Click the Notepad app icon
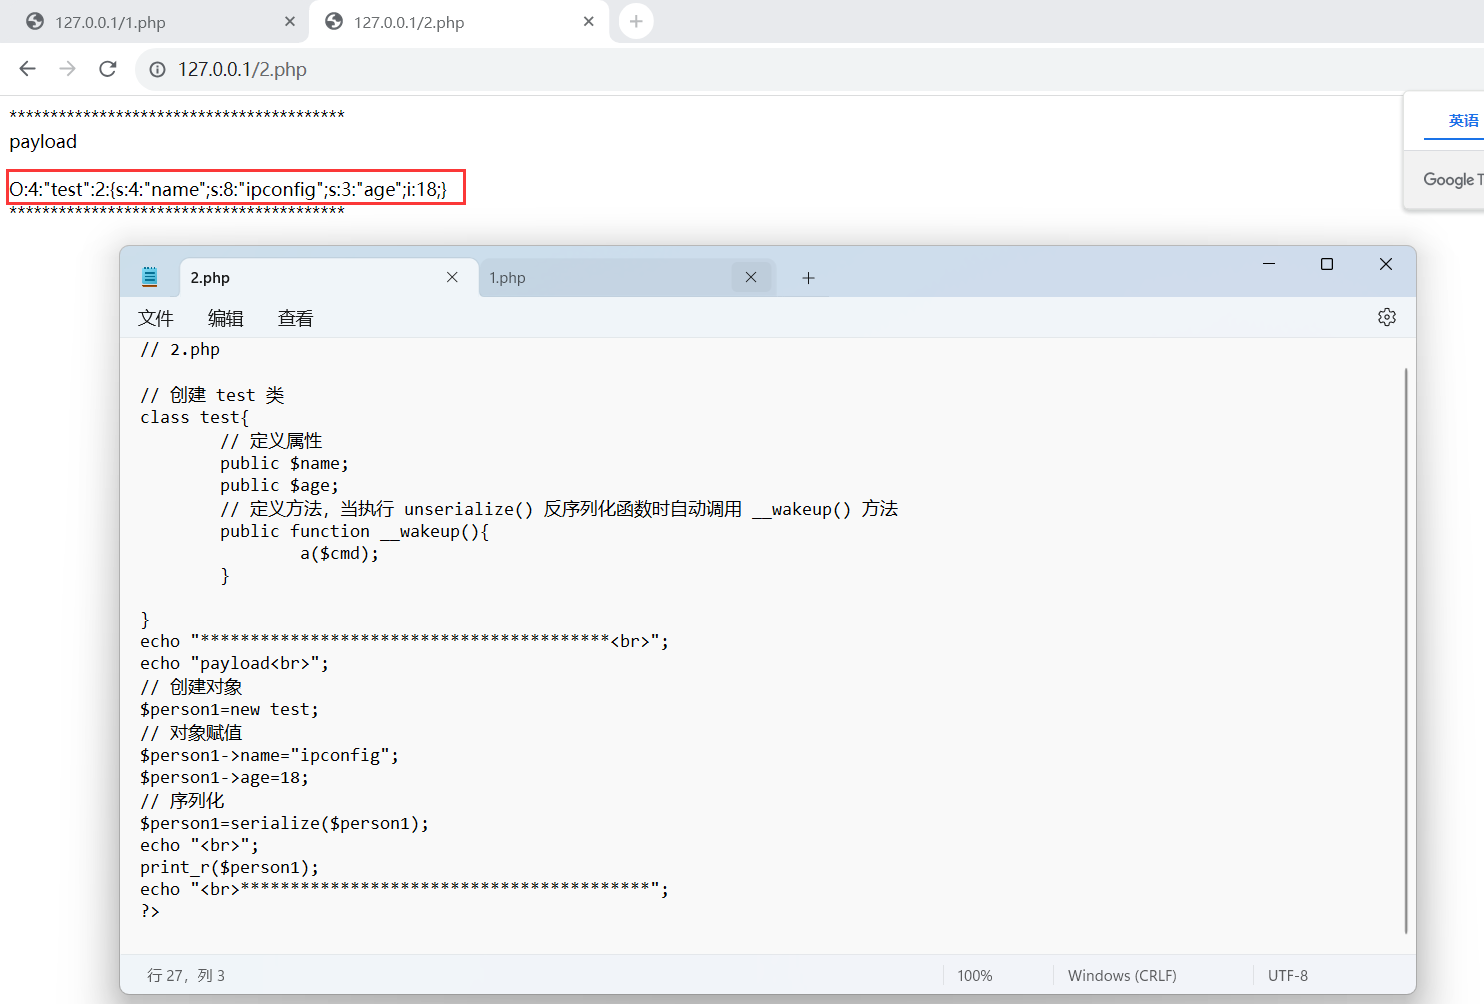Viewport: 1484px width, 1004px height. 149,277
